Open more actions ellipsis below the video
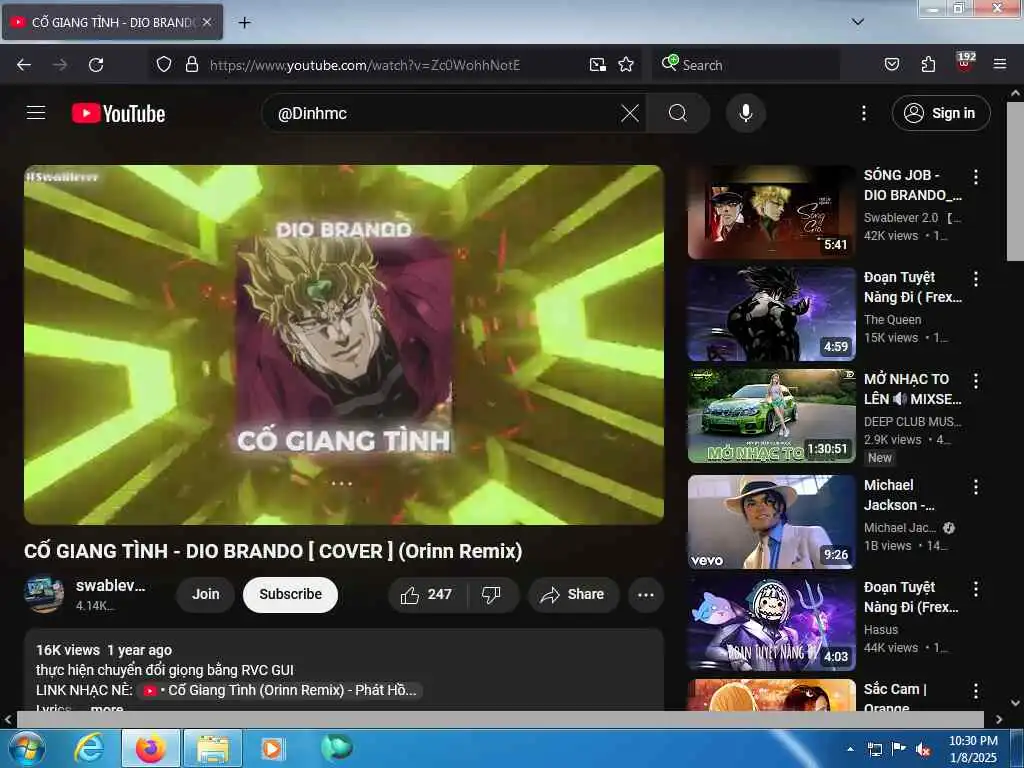 point(646,594)
